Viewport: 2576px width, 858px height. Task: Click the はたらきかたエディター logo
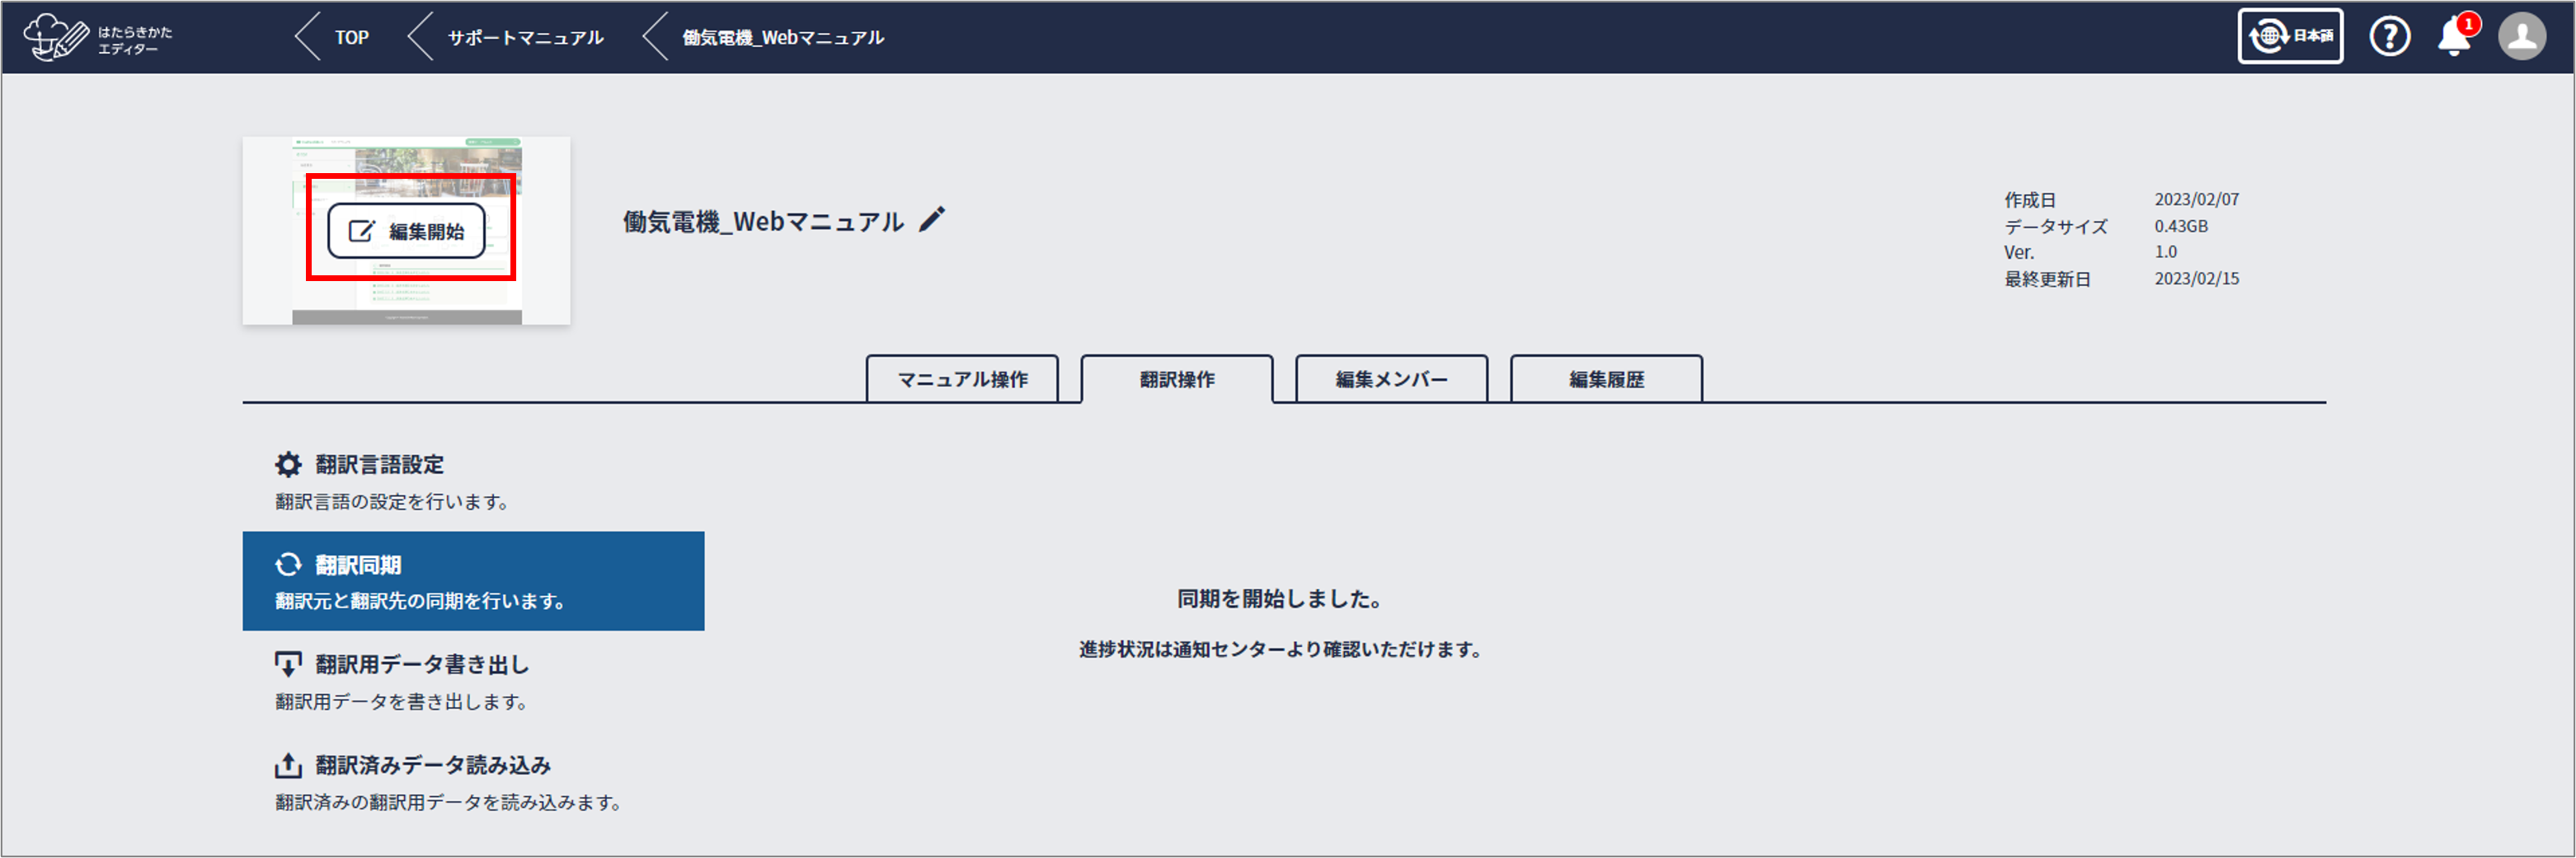(x=97, y=38)
